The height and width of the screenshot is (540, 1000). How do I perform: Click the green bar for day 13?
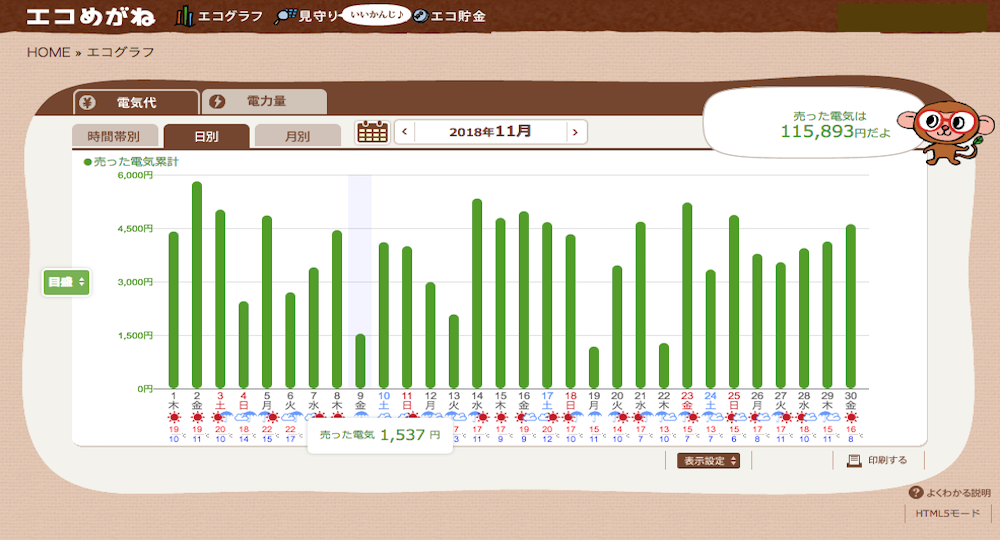(x=453, y=351)
